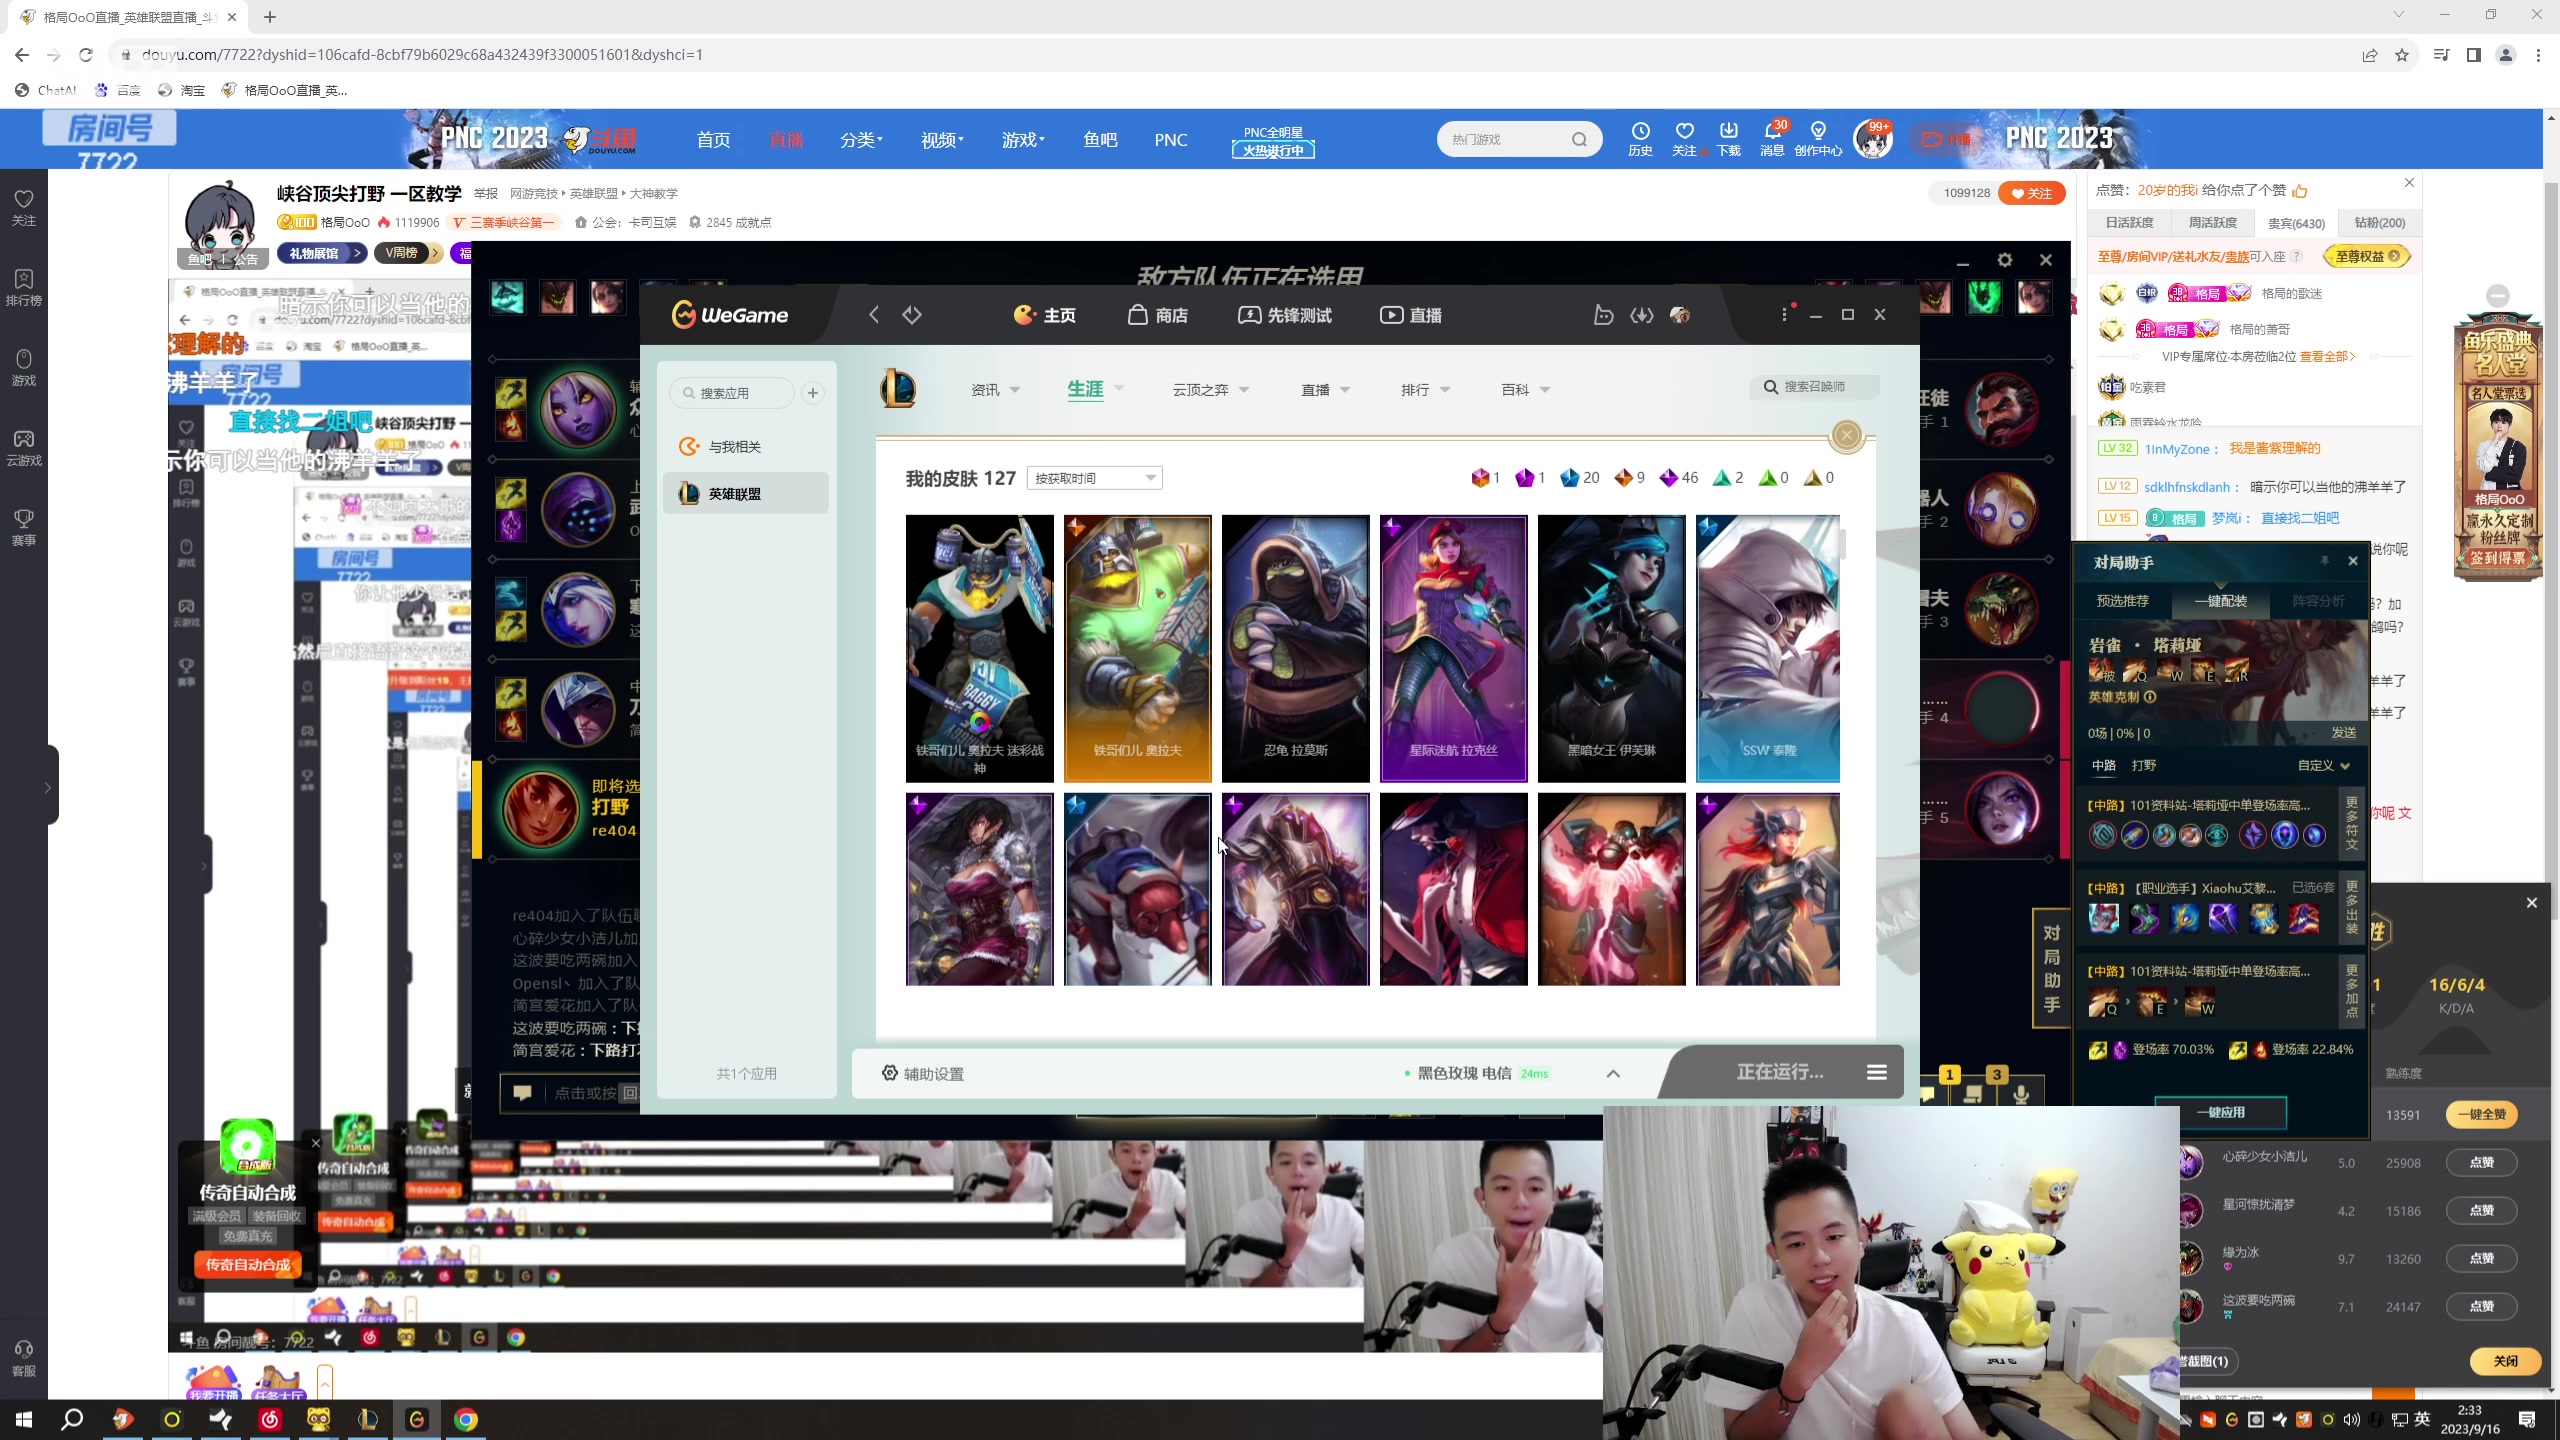Click Windows Start button on taskbar
Screen dimensions: 2560x1440
click(x=24, y=1419)
